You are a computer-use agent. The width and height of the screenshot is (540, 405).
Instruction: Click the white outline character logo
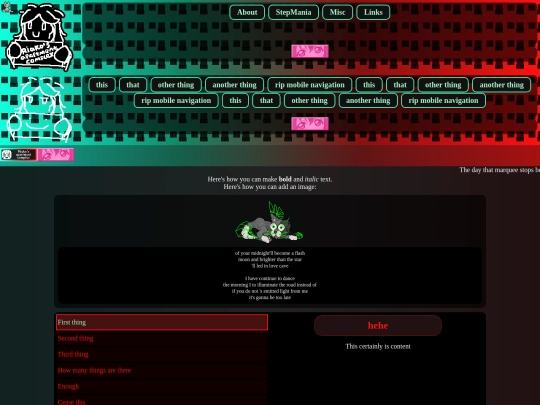click(39, 110)
